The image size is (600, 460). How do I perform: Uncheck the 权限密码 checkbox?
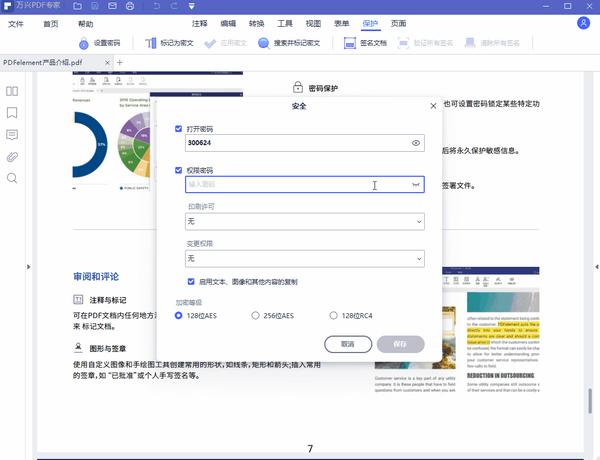coord(178,170)
